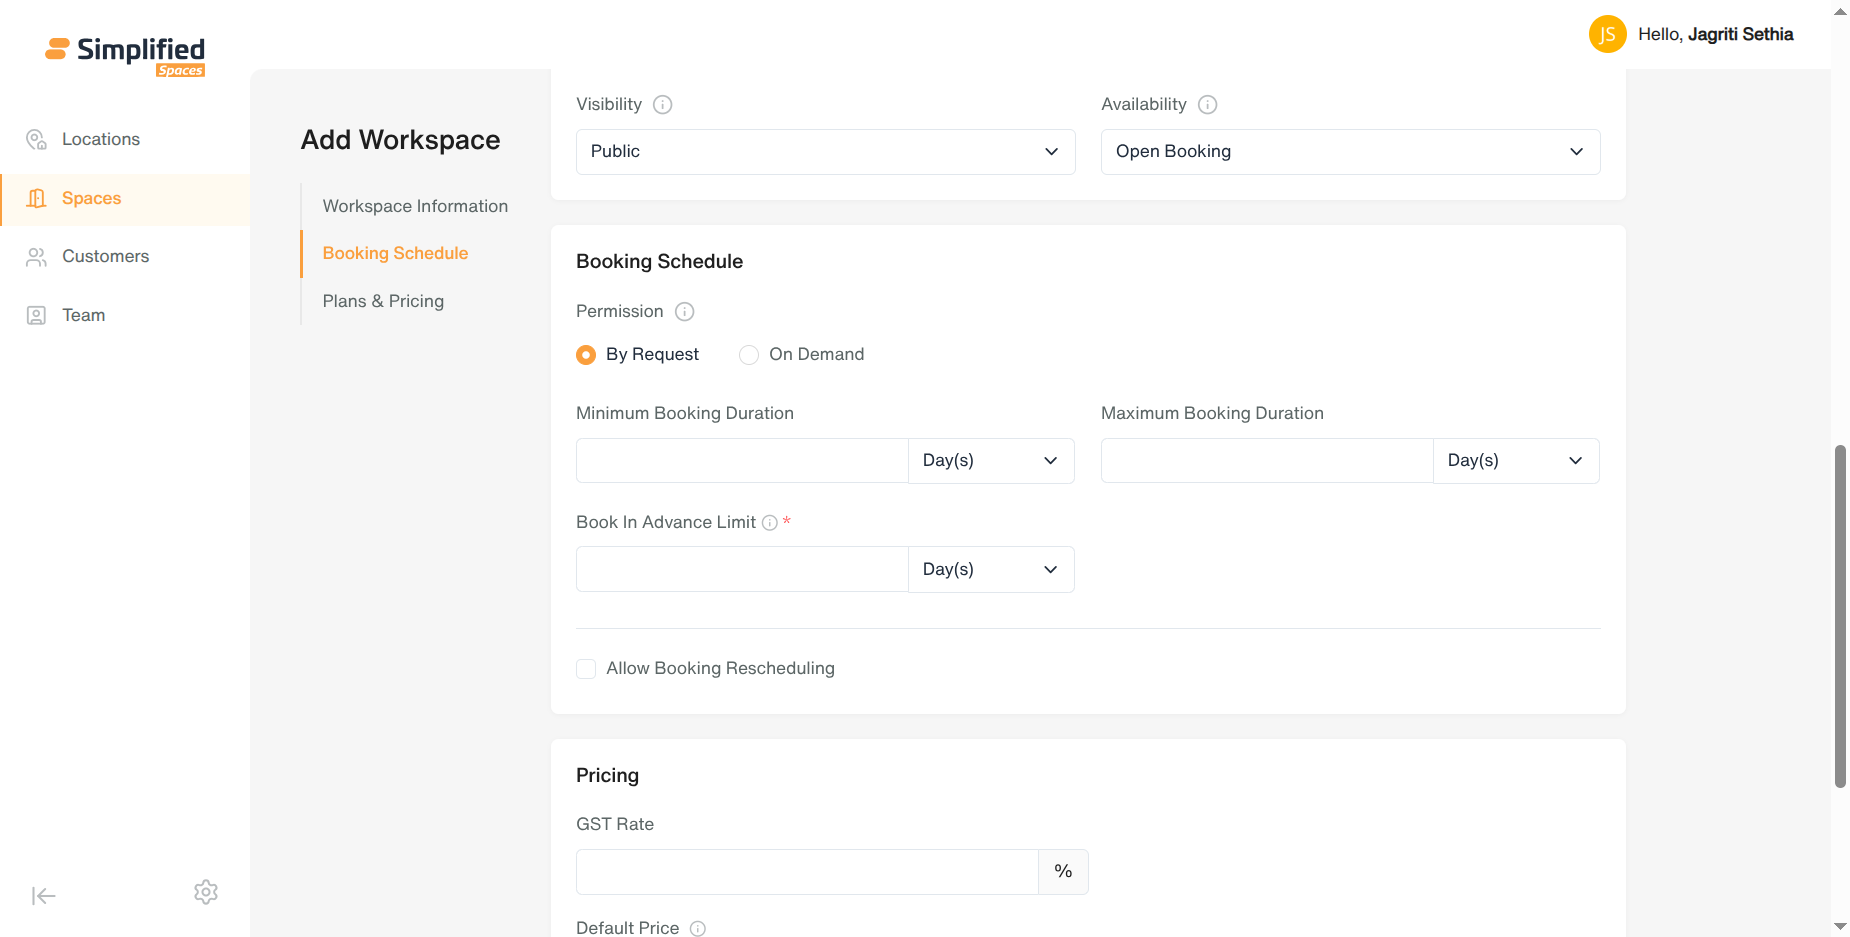The width and height of the screenshot is (1850, 937).
Task: Open settings via the gear icon
Action: tap(206, 892)
